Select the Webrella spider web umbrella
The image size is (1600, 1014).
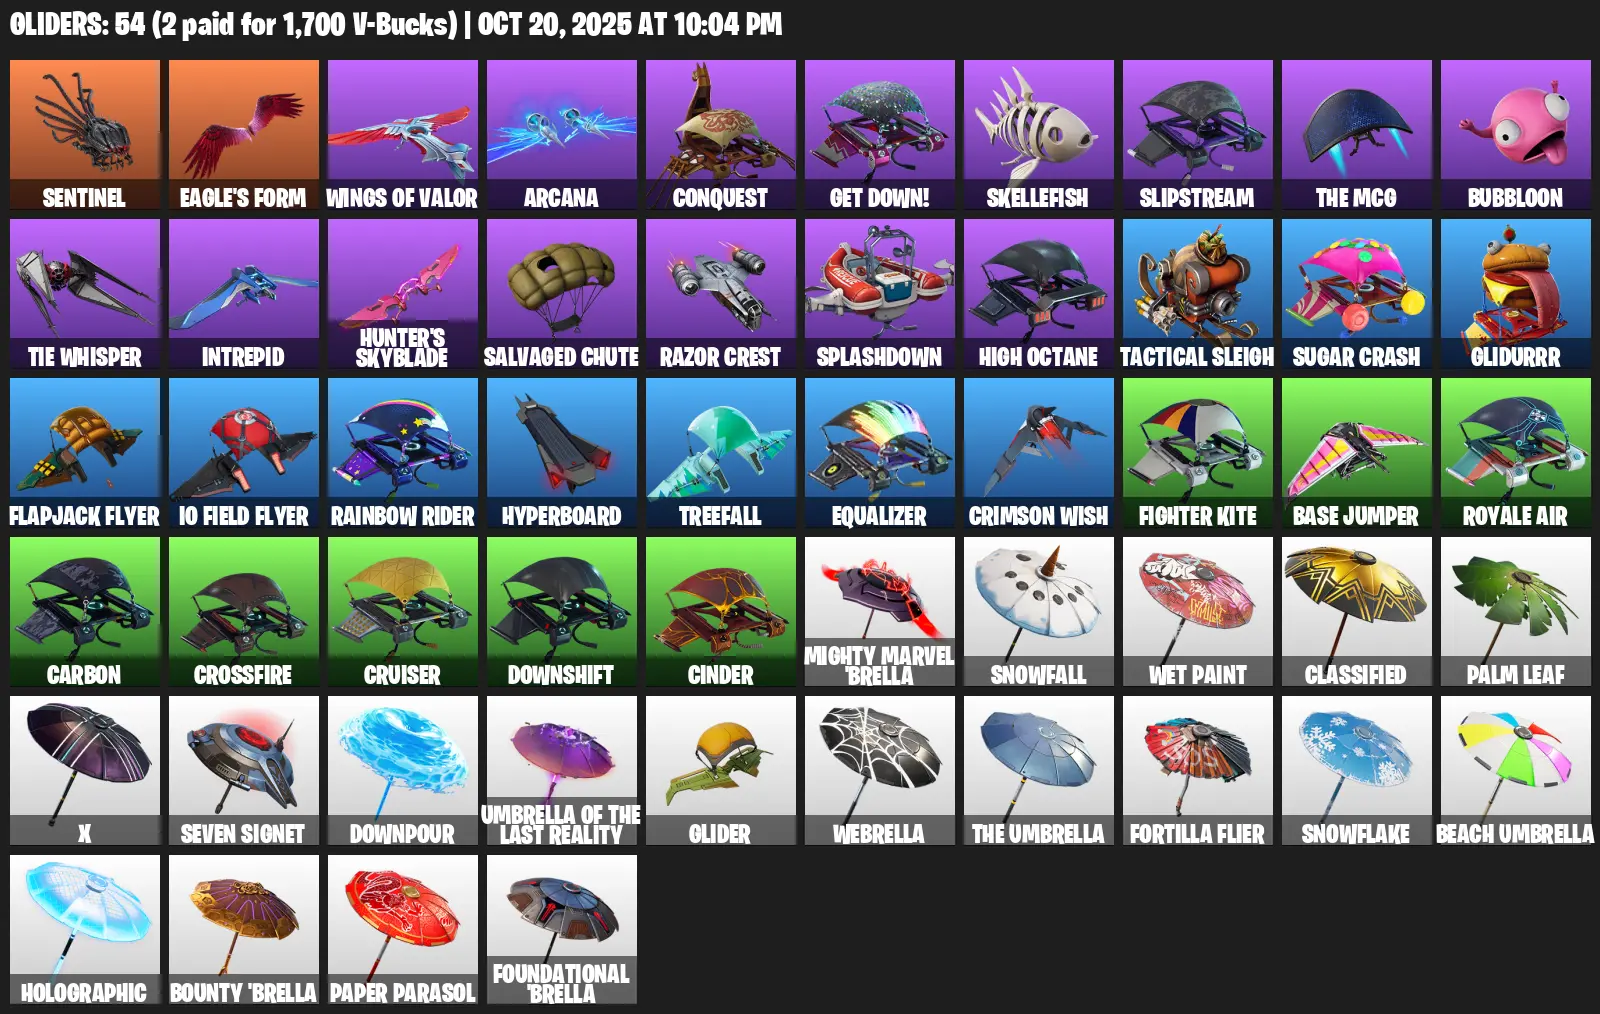[x=880, y=770]
